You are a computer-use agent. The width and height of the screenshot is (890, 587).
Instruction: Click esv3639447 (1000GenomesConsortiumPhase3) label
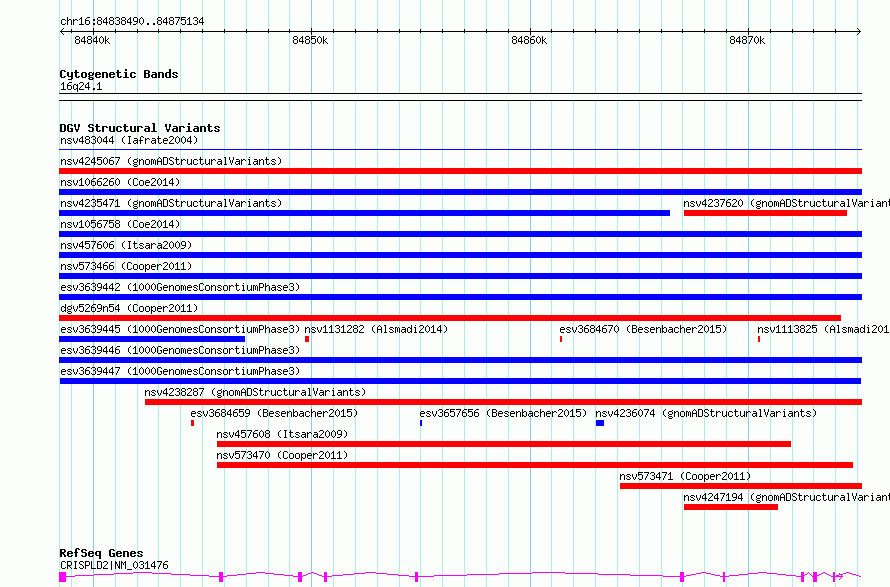(180, 371)
